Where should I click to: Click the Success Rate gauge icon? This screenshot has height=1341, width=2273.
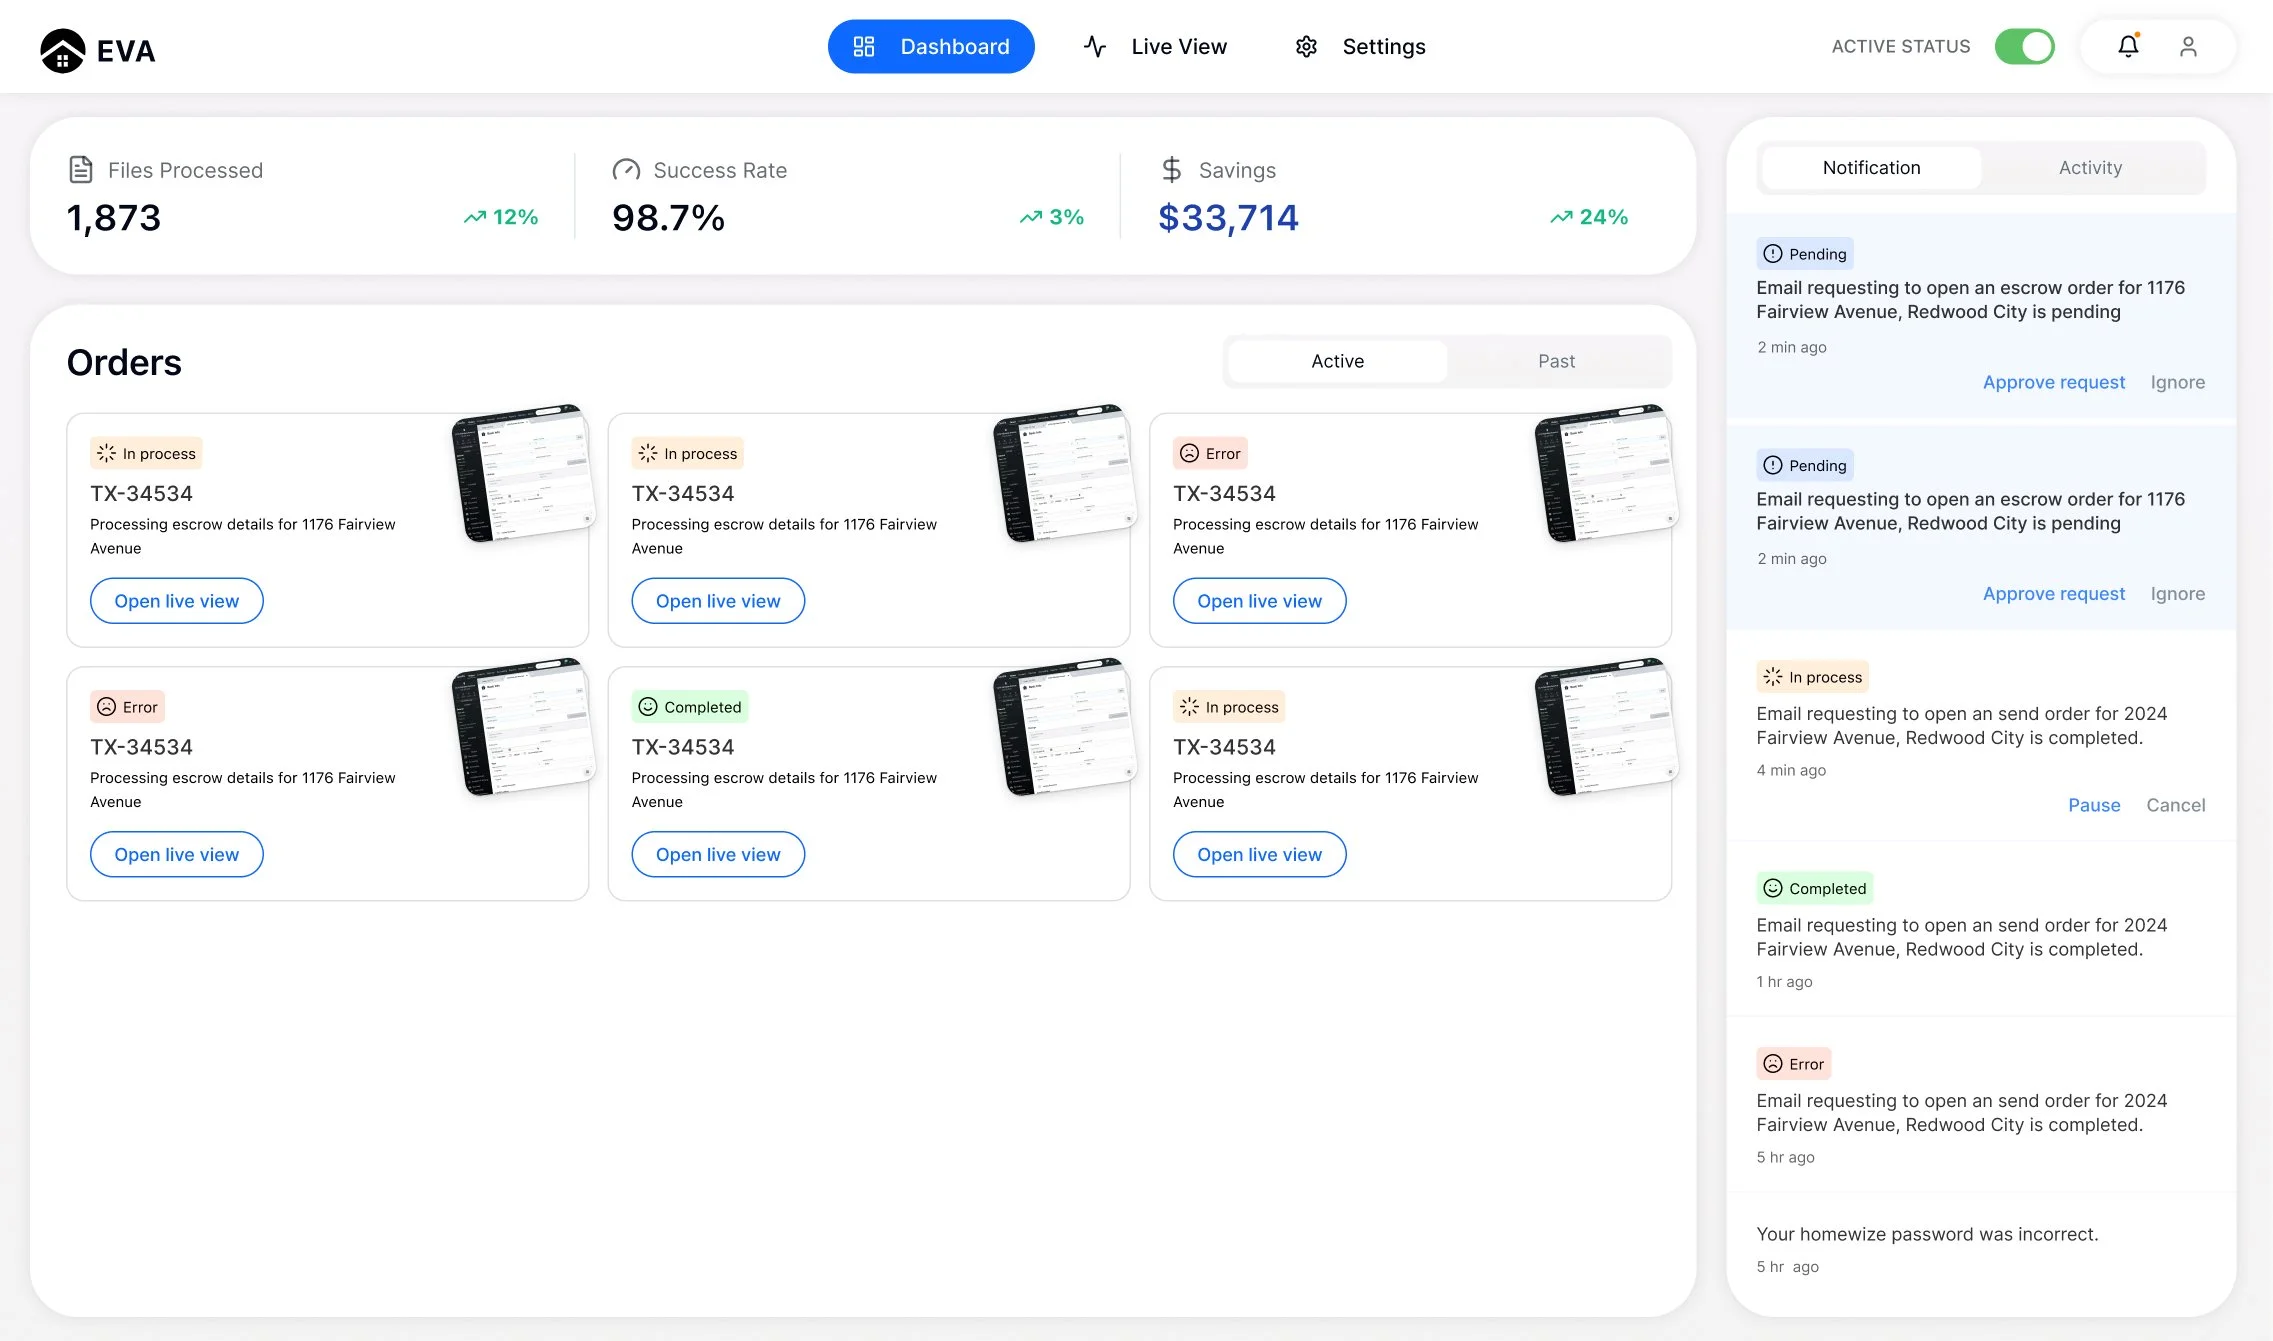pyautogui.click(x=626, y=170)
